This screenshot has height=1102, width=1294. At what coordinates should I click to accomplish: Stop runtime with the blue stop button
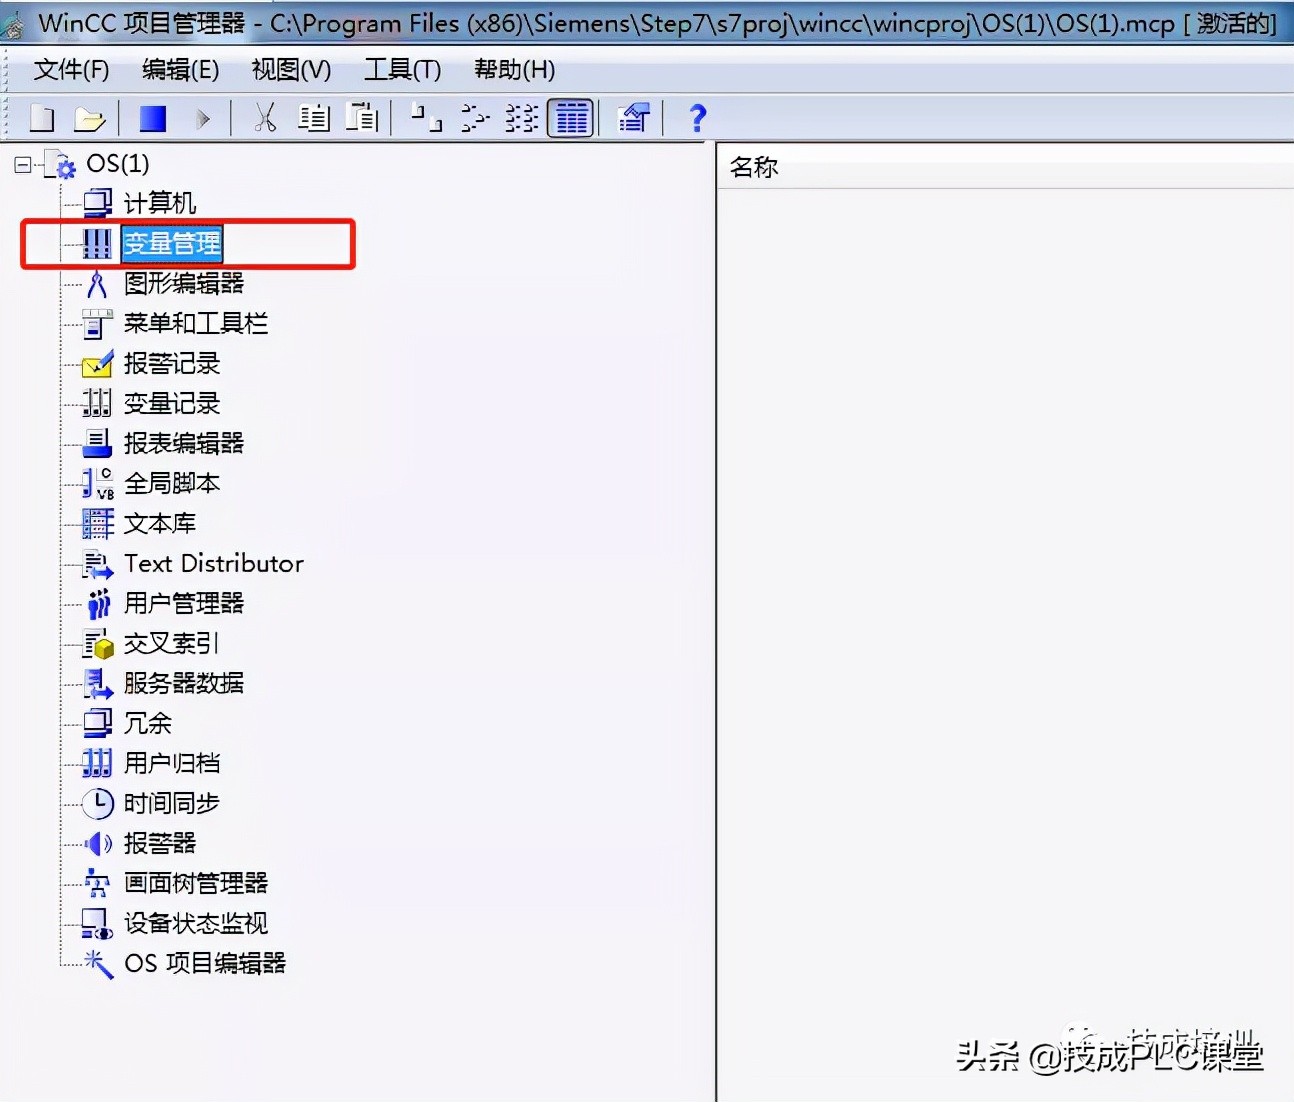[x=151, y=117]
